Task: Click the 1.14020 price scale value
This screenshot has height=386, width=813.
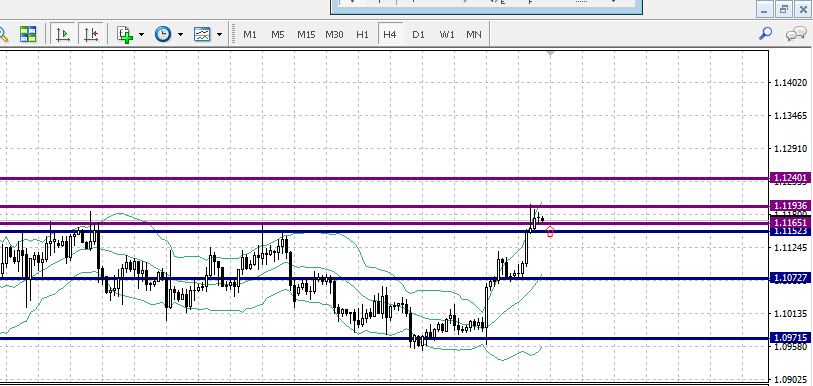Action: pyautogui.click(x=790, y=82)
